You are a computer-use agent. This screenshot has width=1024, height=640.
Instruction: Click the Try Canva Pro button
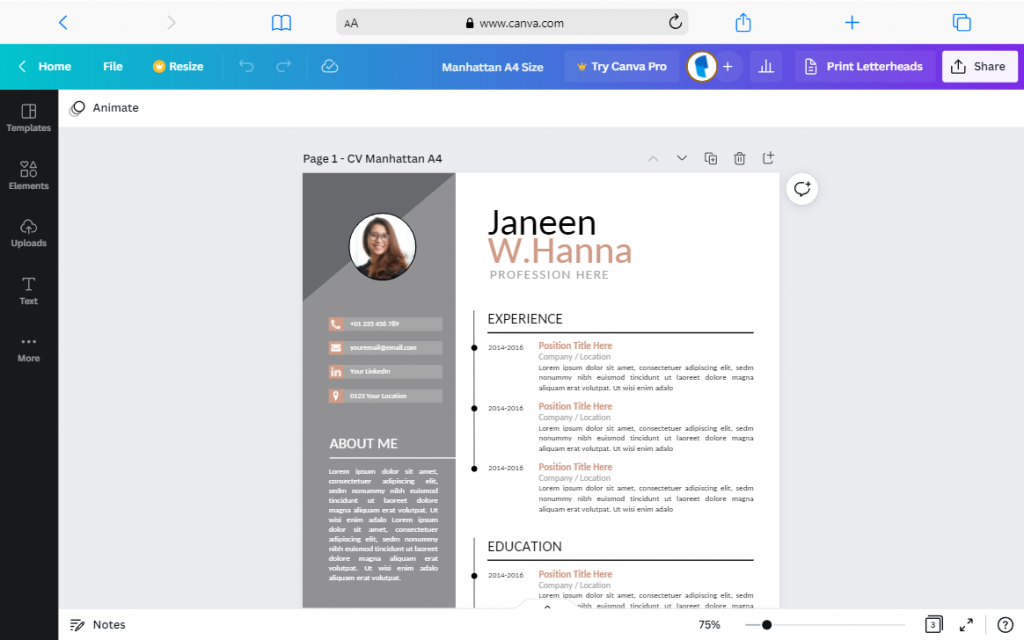point(621,66)
